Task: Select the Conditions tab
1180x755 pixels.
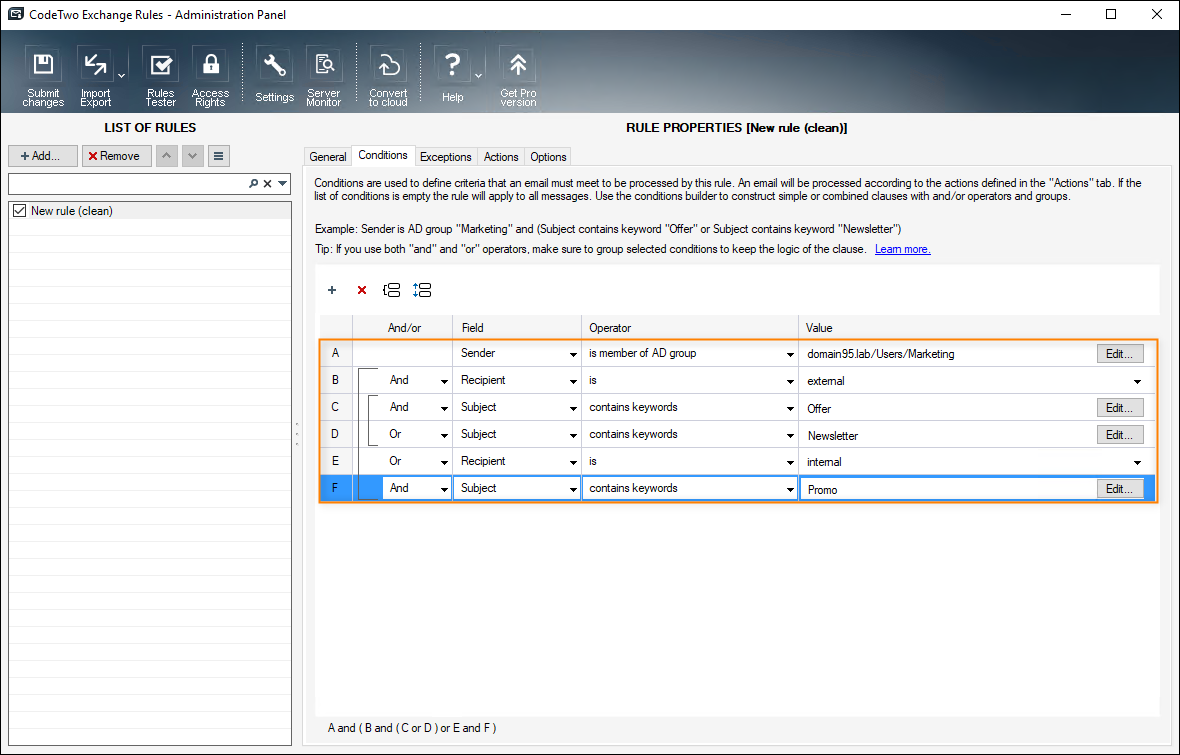Action: (x=383, y=155)
